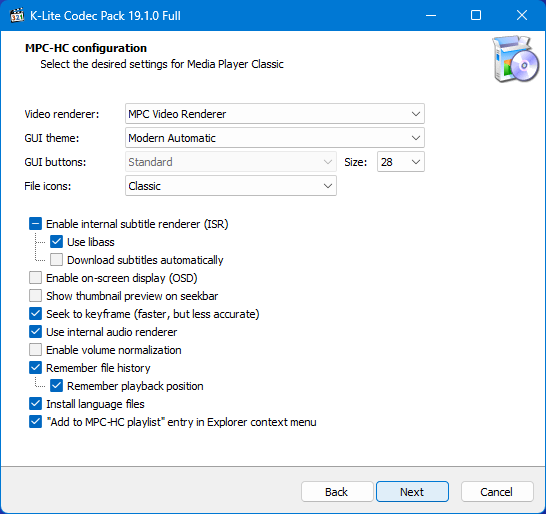Maximize the installer window
The height and width of the screenshot is (514, 546).
[x=476, y=15]
